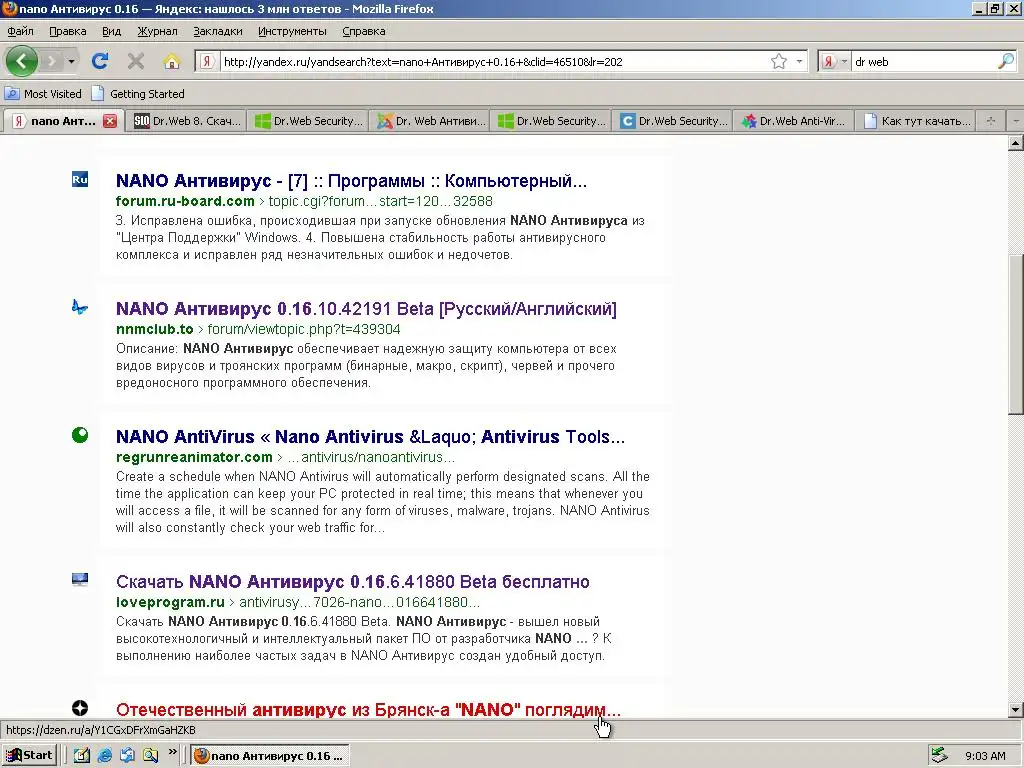
Task: Expand hidden quick launch items chevron
Action: coord(172,752)
